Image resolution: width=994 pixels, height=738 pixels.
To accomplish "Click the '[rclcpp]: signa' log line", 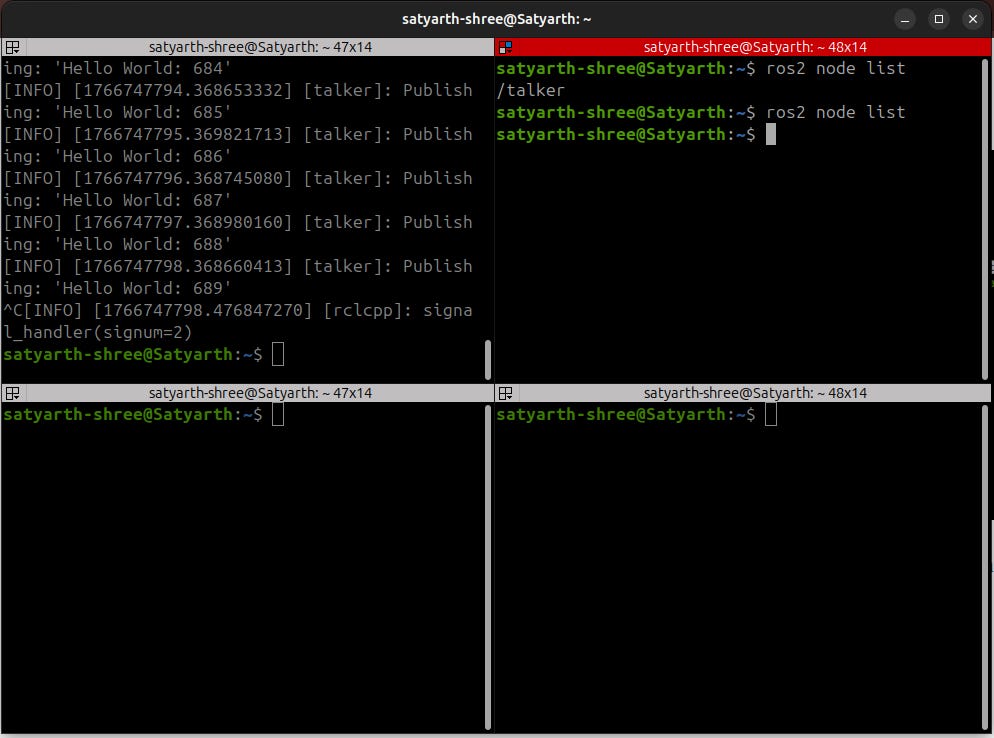I will point(238,311).
